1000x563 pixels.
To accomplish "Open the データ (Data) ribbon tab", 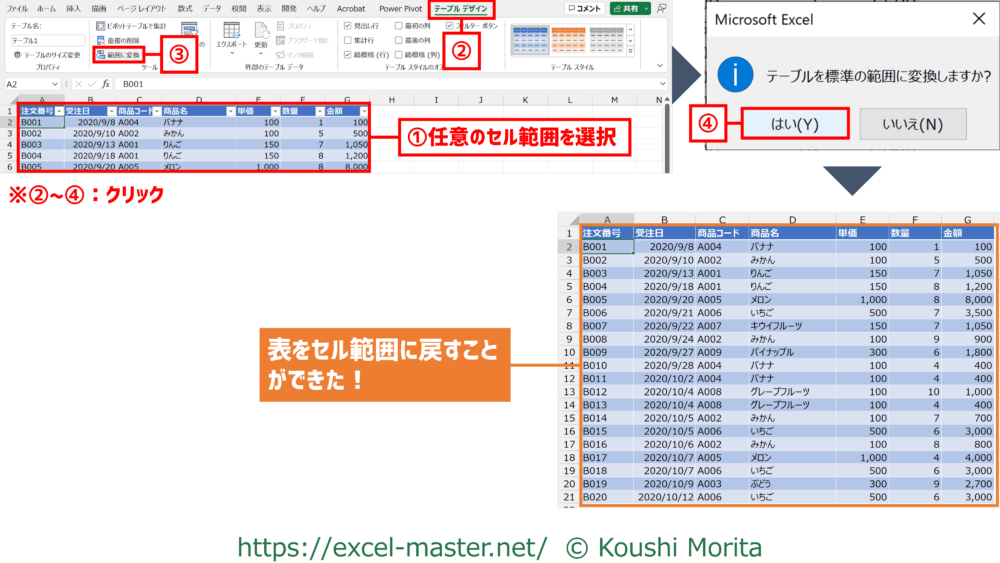I will pyautogui.click(x=212, y=8).
